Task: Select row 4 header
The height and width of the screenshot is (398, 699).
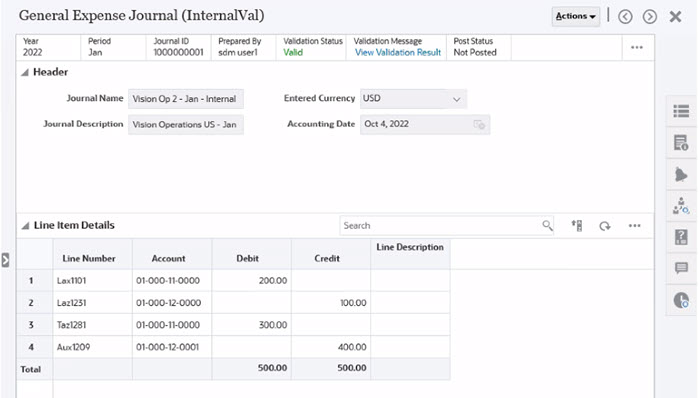Action: tap(35, 347)
